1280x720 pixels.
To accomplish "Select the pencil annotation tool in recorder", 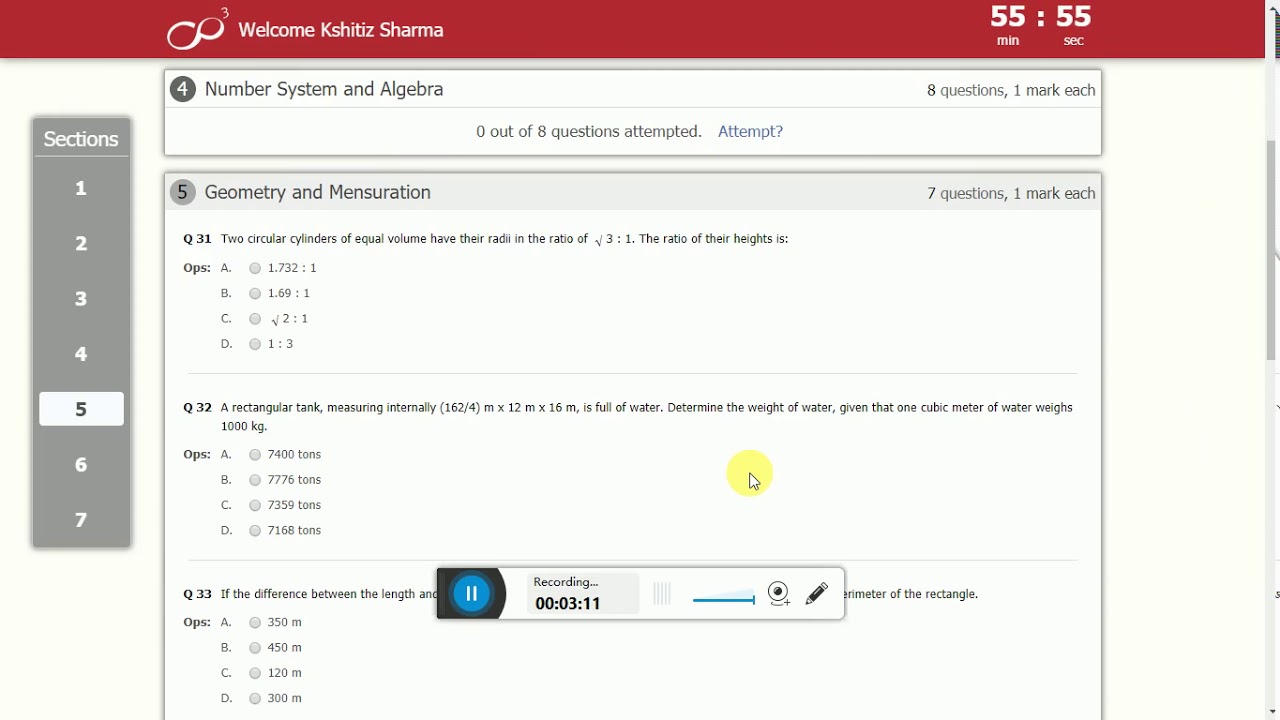I will (817, 594).
